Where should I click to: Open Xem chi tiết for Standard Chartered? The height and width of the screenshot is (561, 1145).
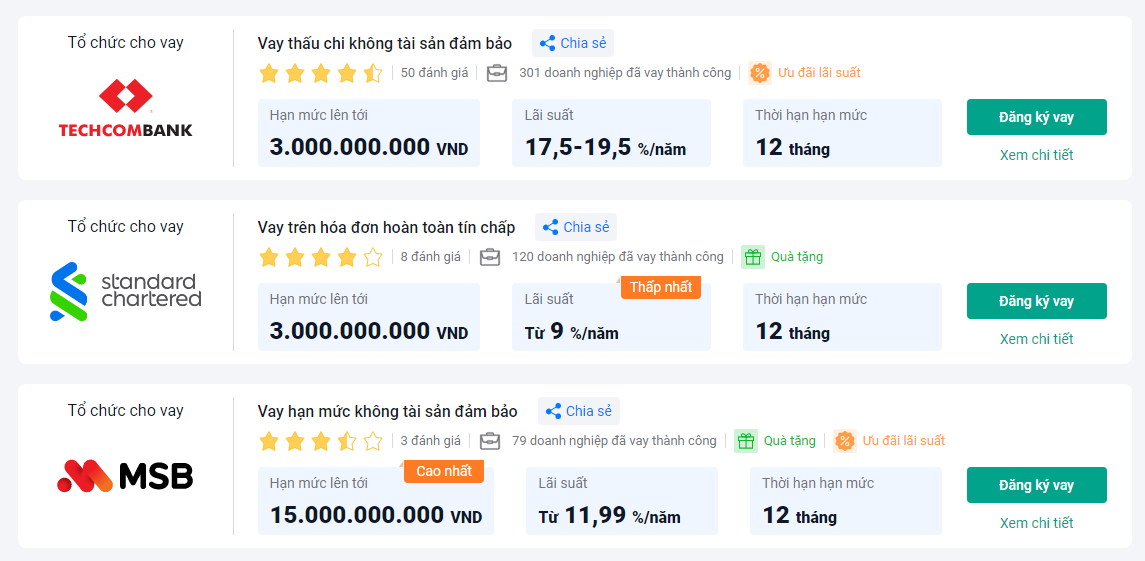tap(1036, 339)
